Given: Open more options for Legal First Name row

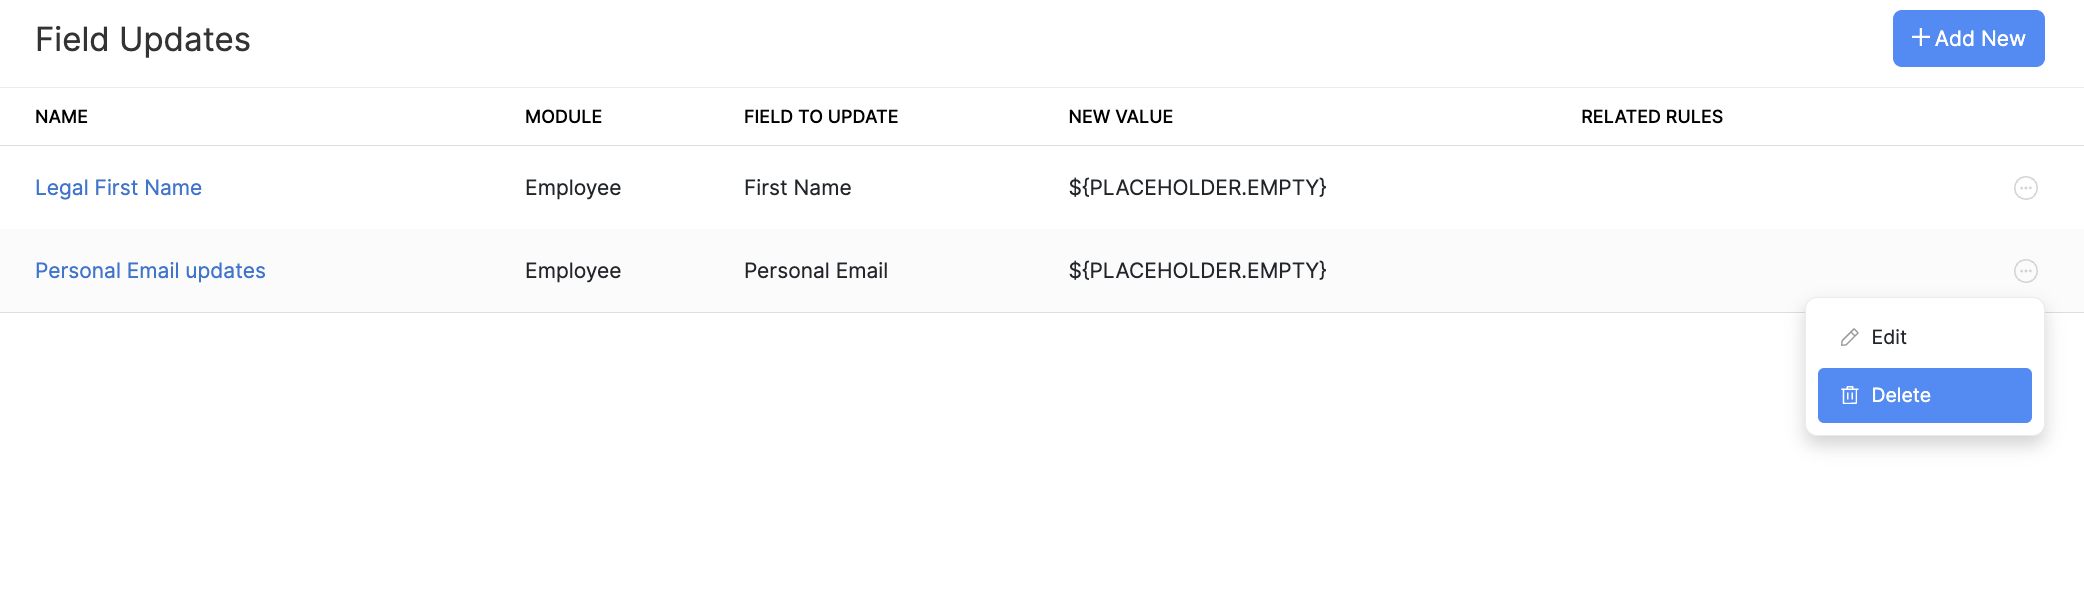Looking at the screenshot, I should (x=2025, y=188).
